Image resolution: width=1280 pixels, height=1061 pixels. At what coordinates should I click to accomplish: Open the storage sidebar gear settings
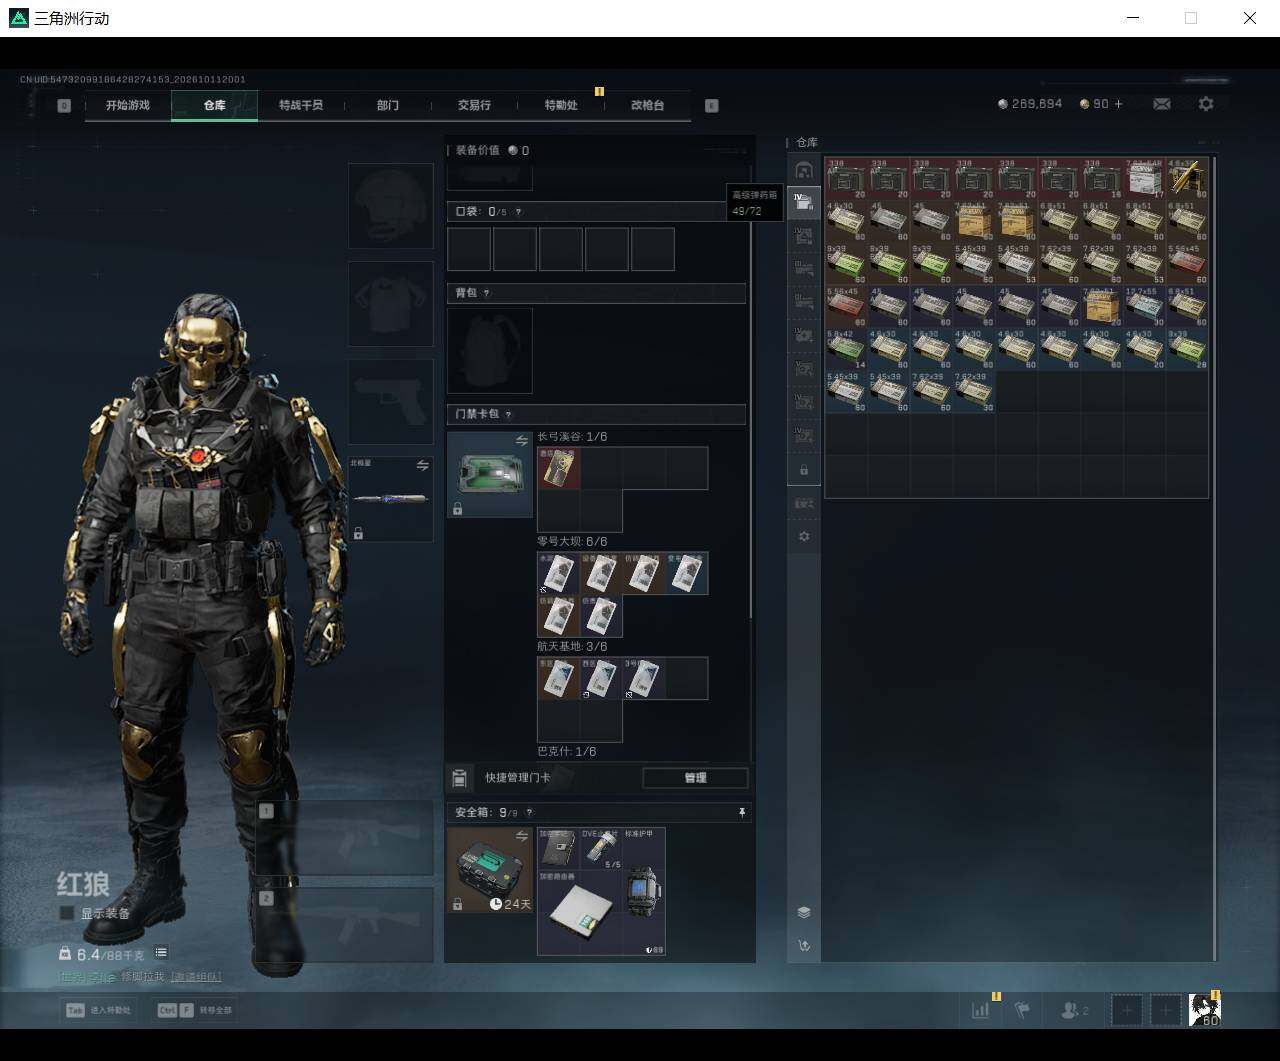pos(804,537)
